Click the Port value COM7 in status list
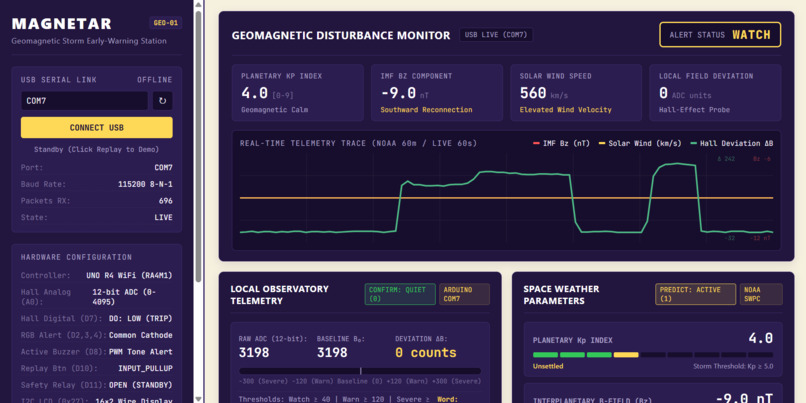 (x=163, y=168)
